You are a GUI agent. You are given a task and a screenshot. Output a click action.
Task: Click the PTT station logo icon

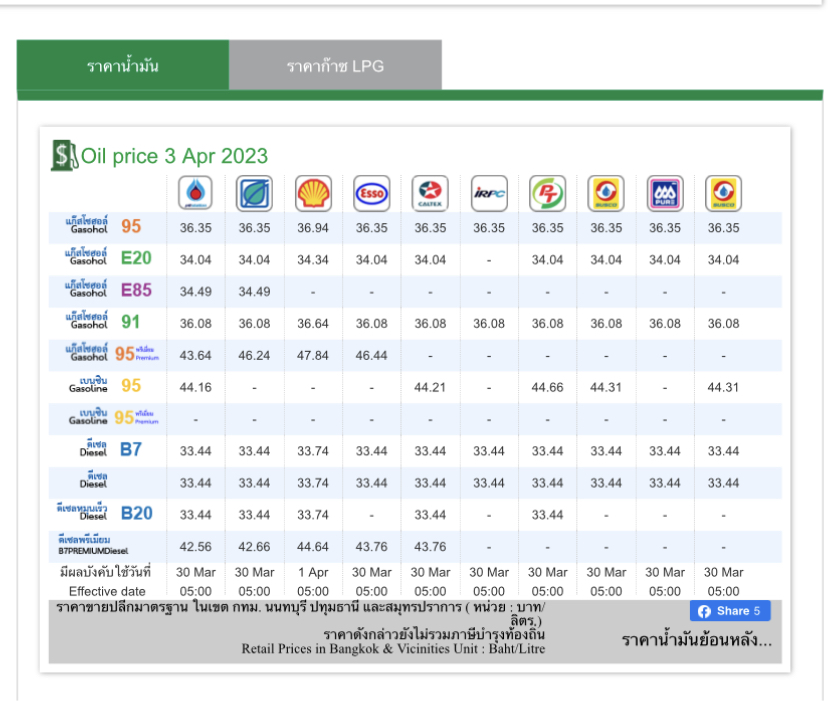pyautogui.click(x=195, y=193)
